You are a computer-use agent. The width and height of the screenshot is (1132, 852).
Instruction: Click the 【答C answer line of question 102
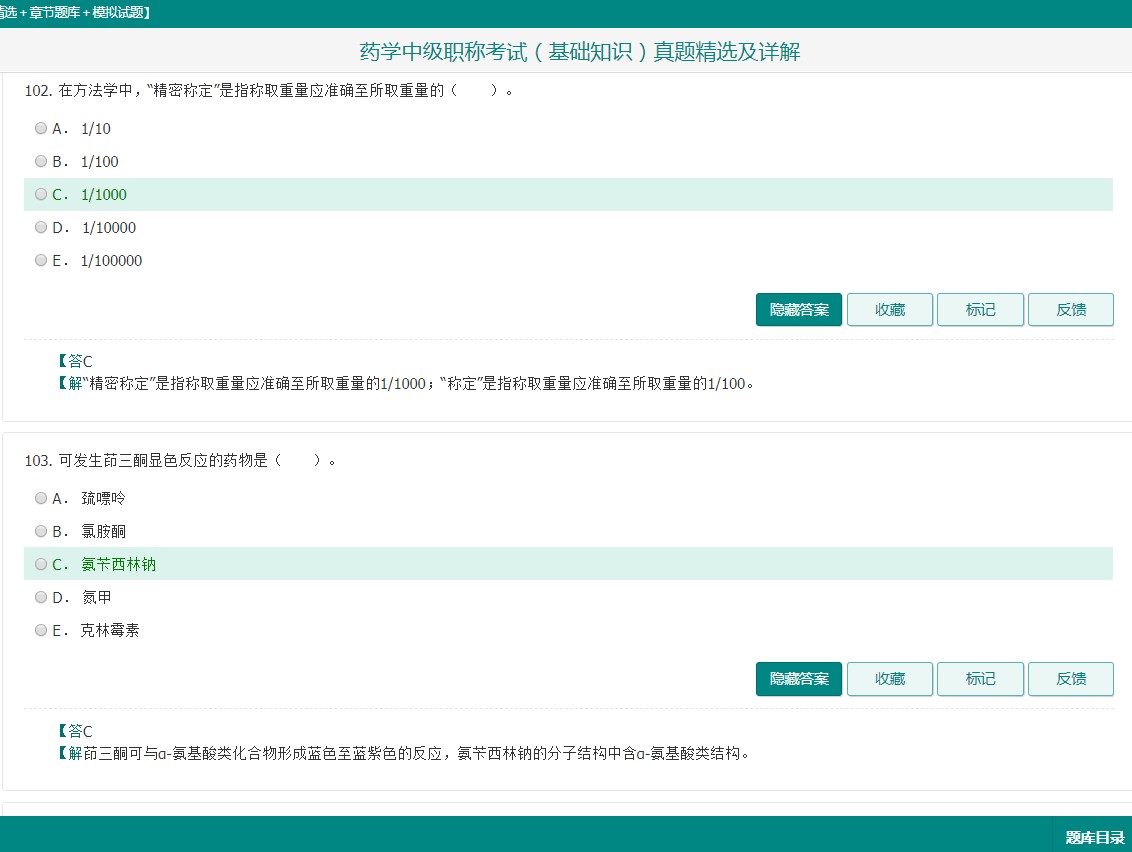click(75, 361)
